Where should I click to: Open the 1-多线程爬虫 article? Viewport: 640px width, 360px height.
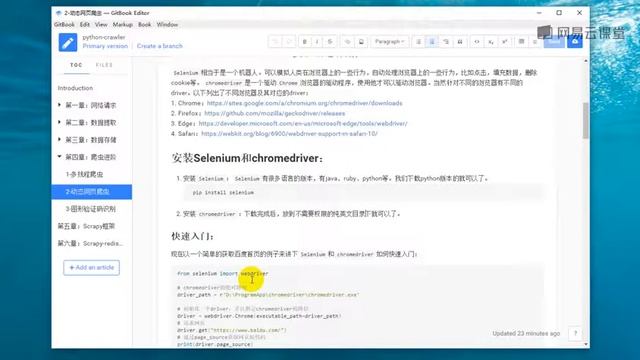pos(84,174)
